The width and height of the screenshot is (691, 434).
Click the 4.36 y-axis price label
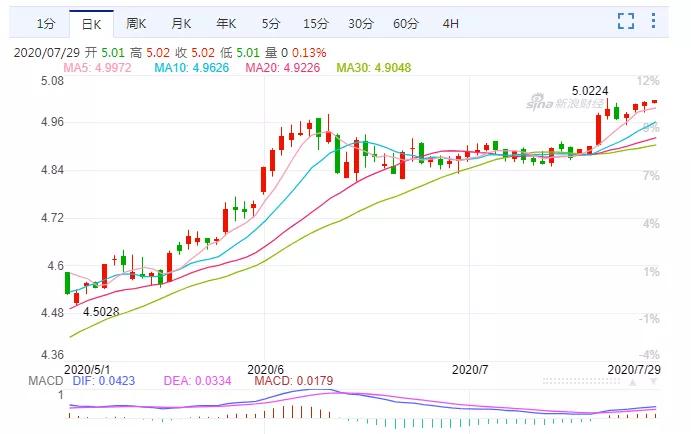[x=52, y=354]
